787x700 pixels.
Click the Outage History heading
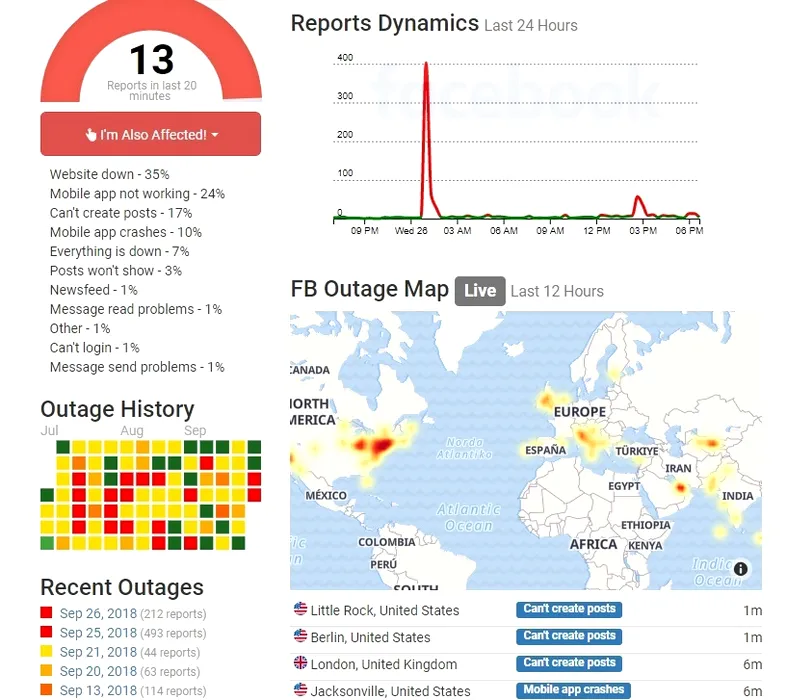pyautogui.click(x=117, y=409)
